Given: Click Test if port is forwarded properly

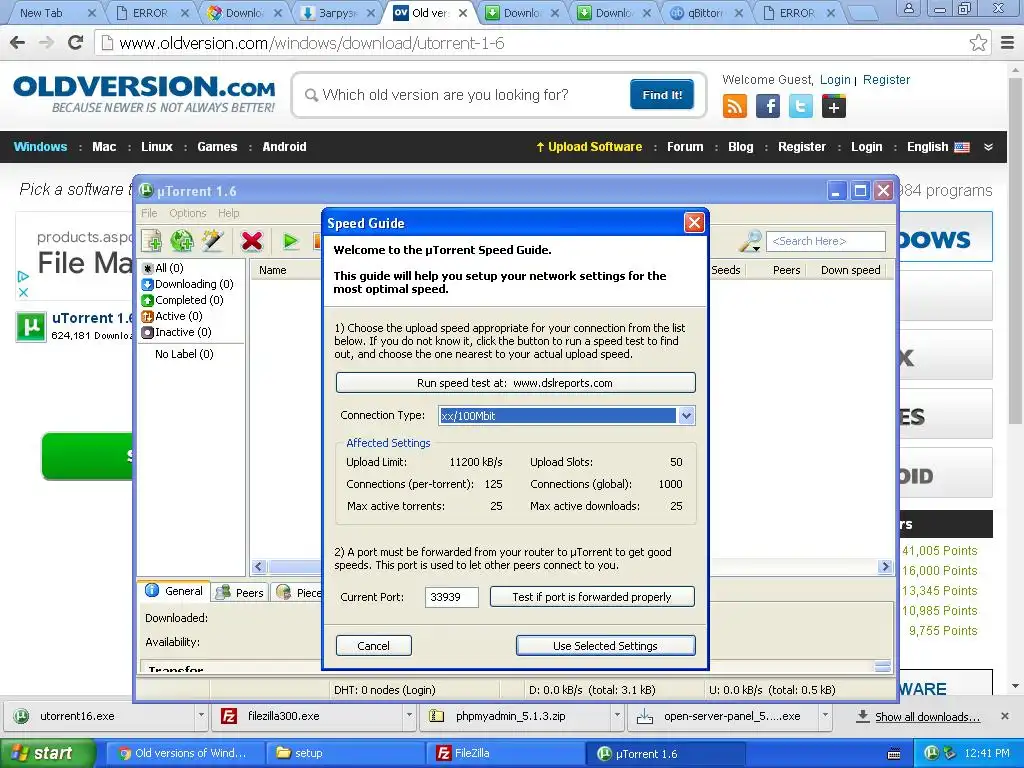Looking at the screenshot, I should pos(592,597).
